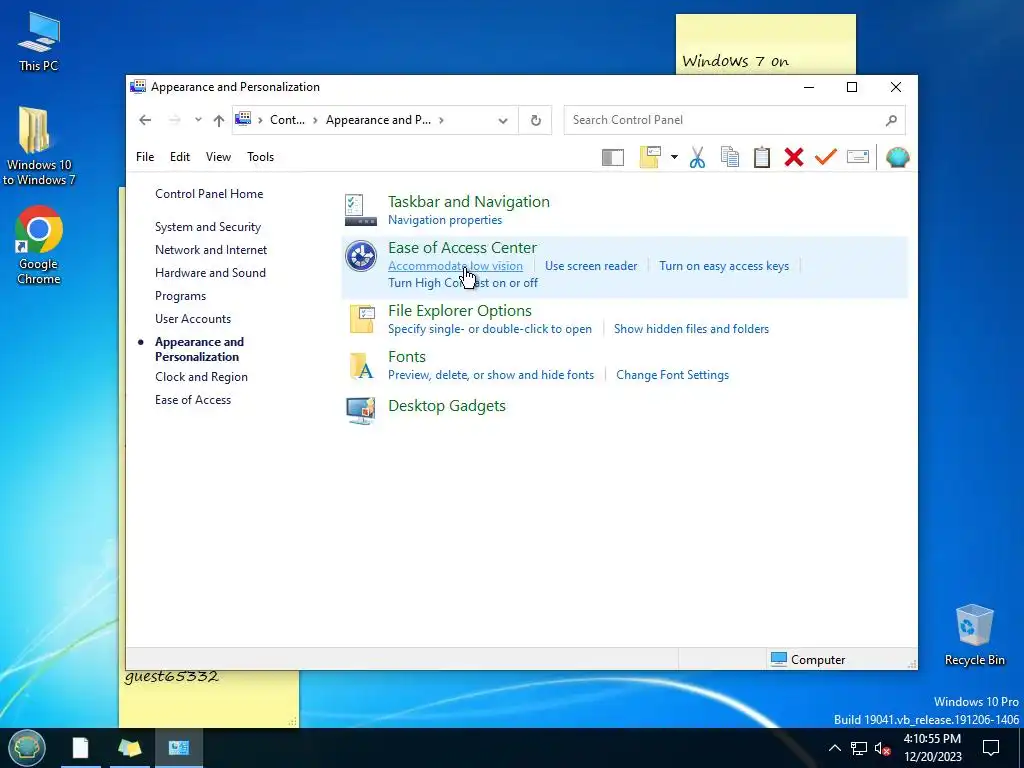This screenshot has width=1024, height=768.
Task: Show hidden system tray icons
Action: point(835,748)
